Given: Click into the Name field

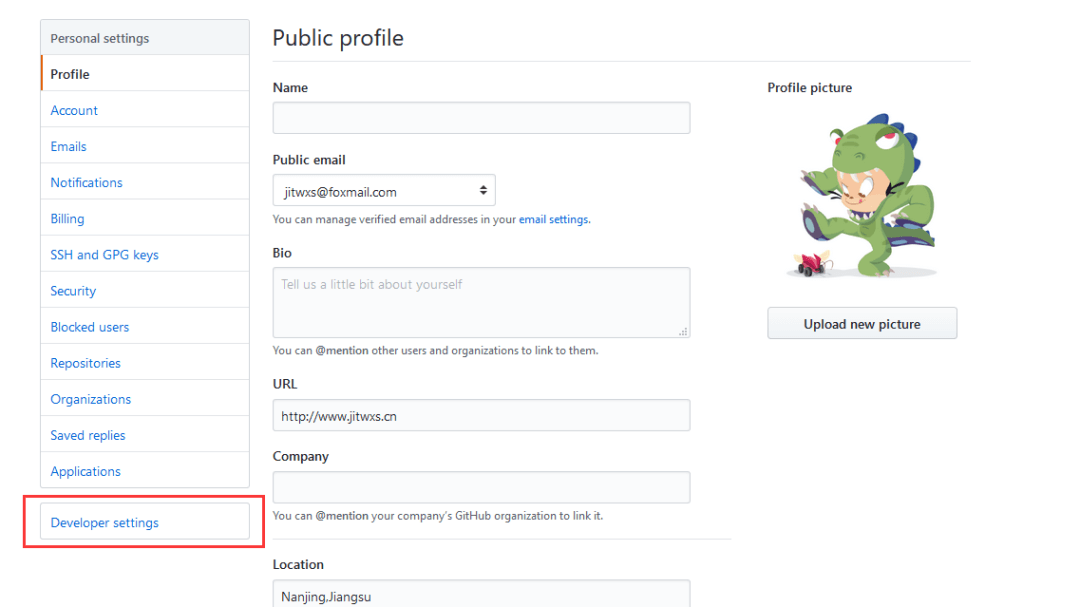Looking at the screenshot, I should pyautogui.click(x=481, y=118).
